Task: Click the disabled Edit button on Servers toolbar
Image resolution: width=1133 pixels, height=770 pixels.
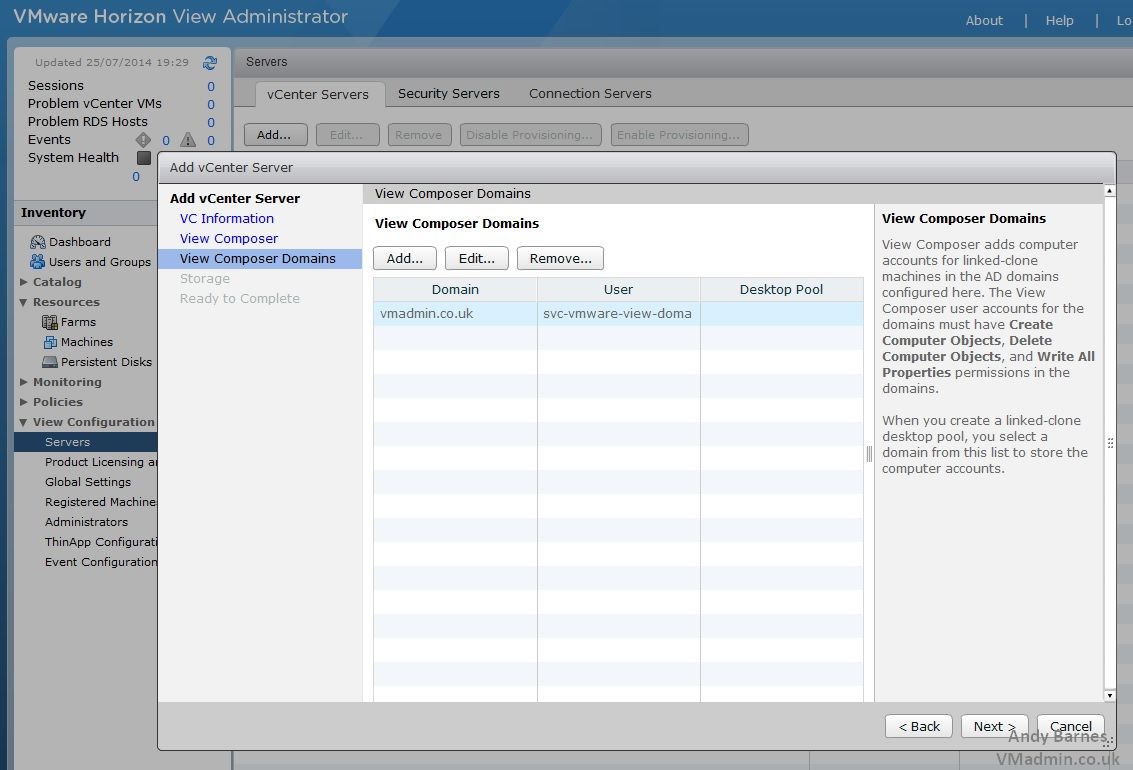Action: 348,135
